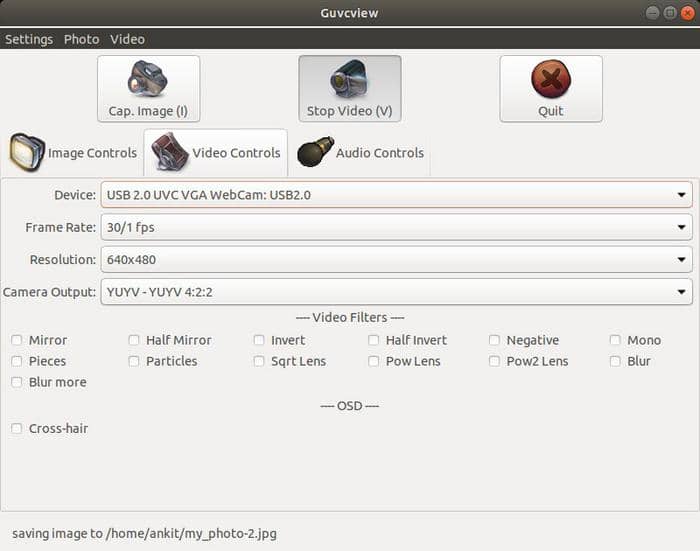This screenshot has width=700, height=551.
Task: Click the Cap. Image (I) label
Action: tap(148, 111)
